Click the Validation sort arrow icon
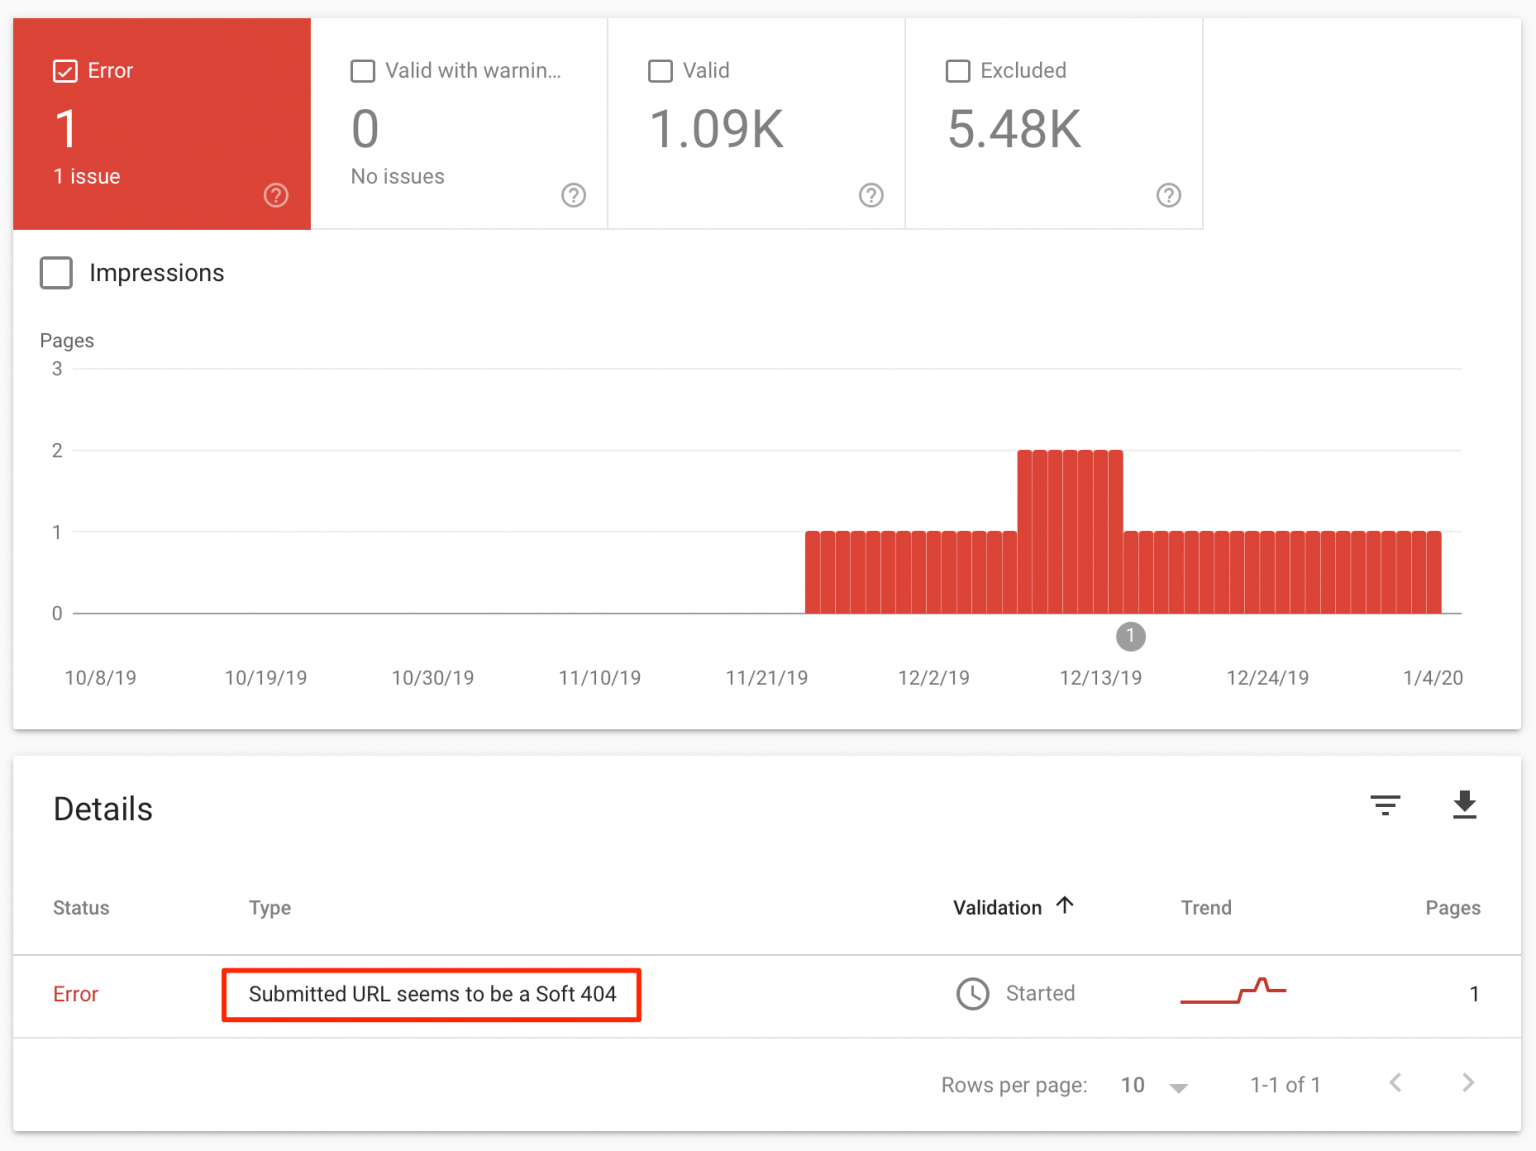 point(1065,906)
